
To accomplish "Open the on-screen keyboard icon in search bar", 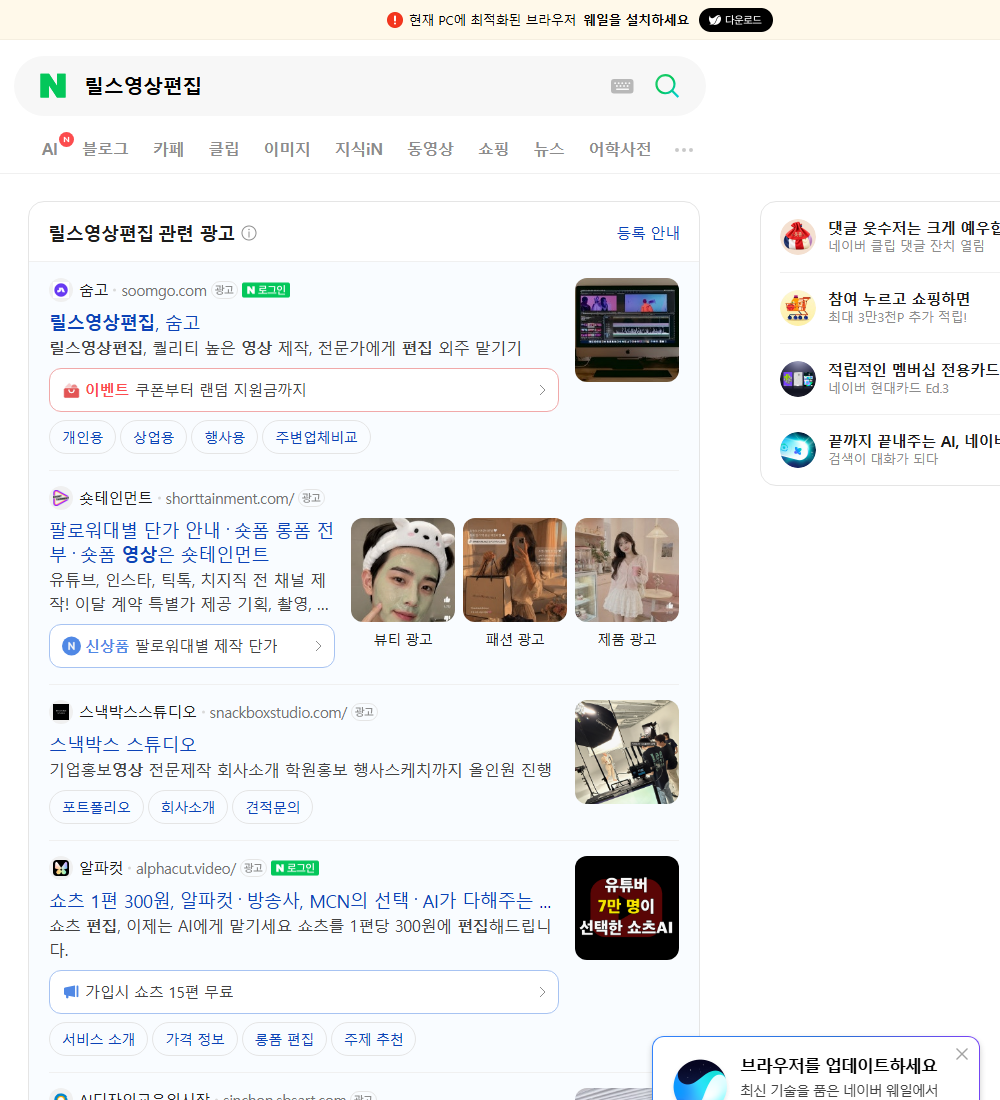I will (622, 86).
